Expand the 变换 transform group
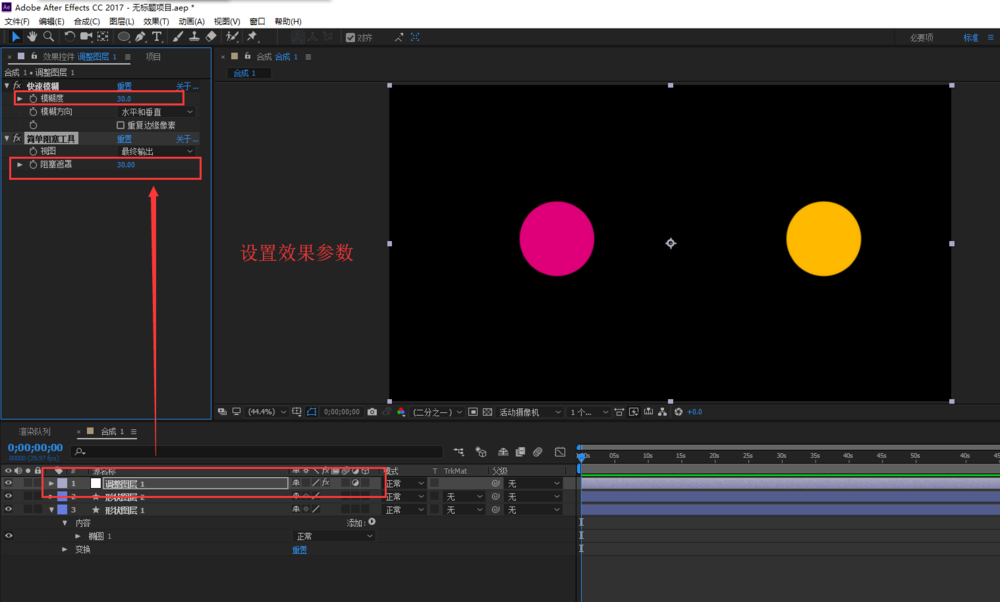The height and width of the screenshot is (602, 1000). (64, 549)
